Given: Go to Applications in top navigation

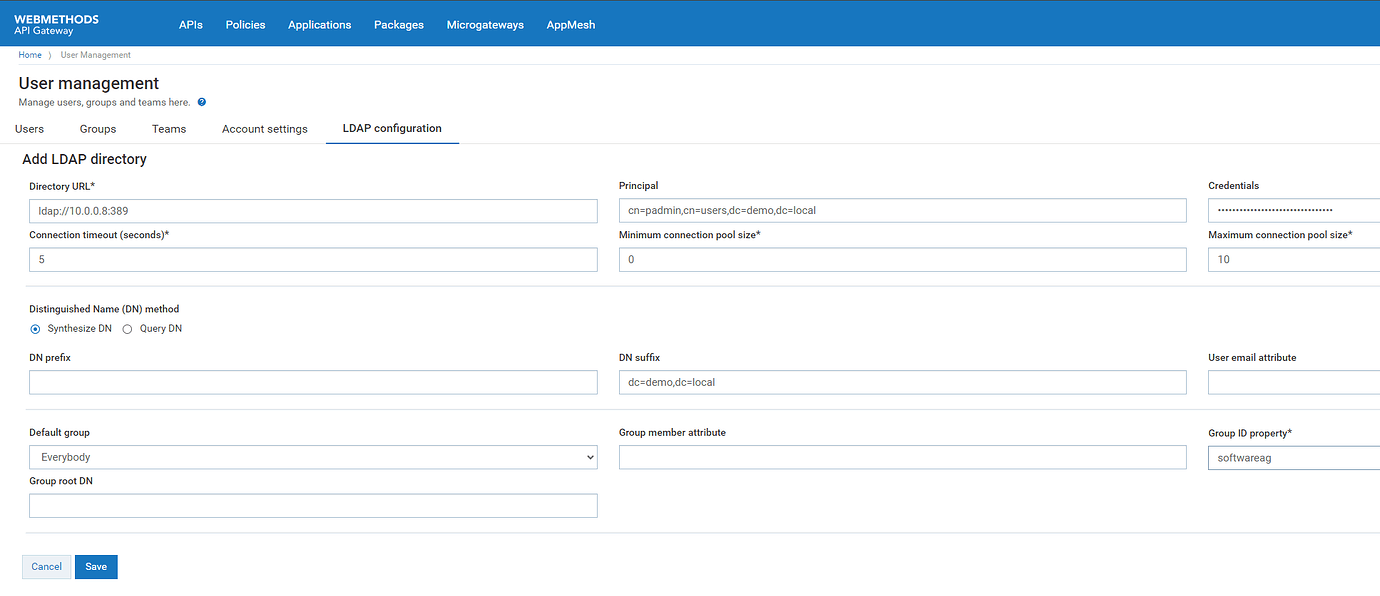Looking at the screenshot, I should click(x=319, y=25).
